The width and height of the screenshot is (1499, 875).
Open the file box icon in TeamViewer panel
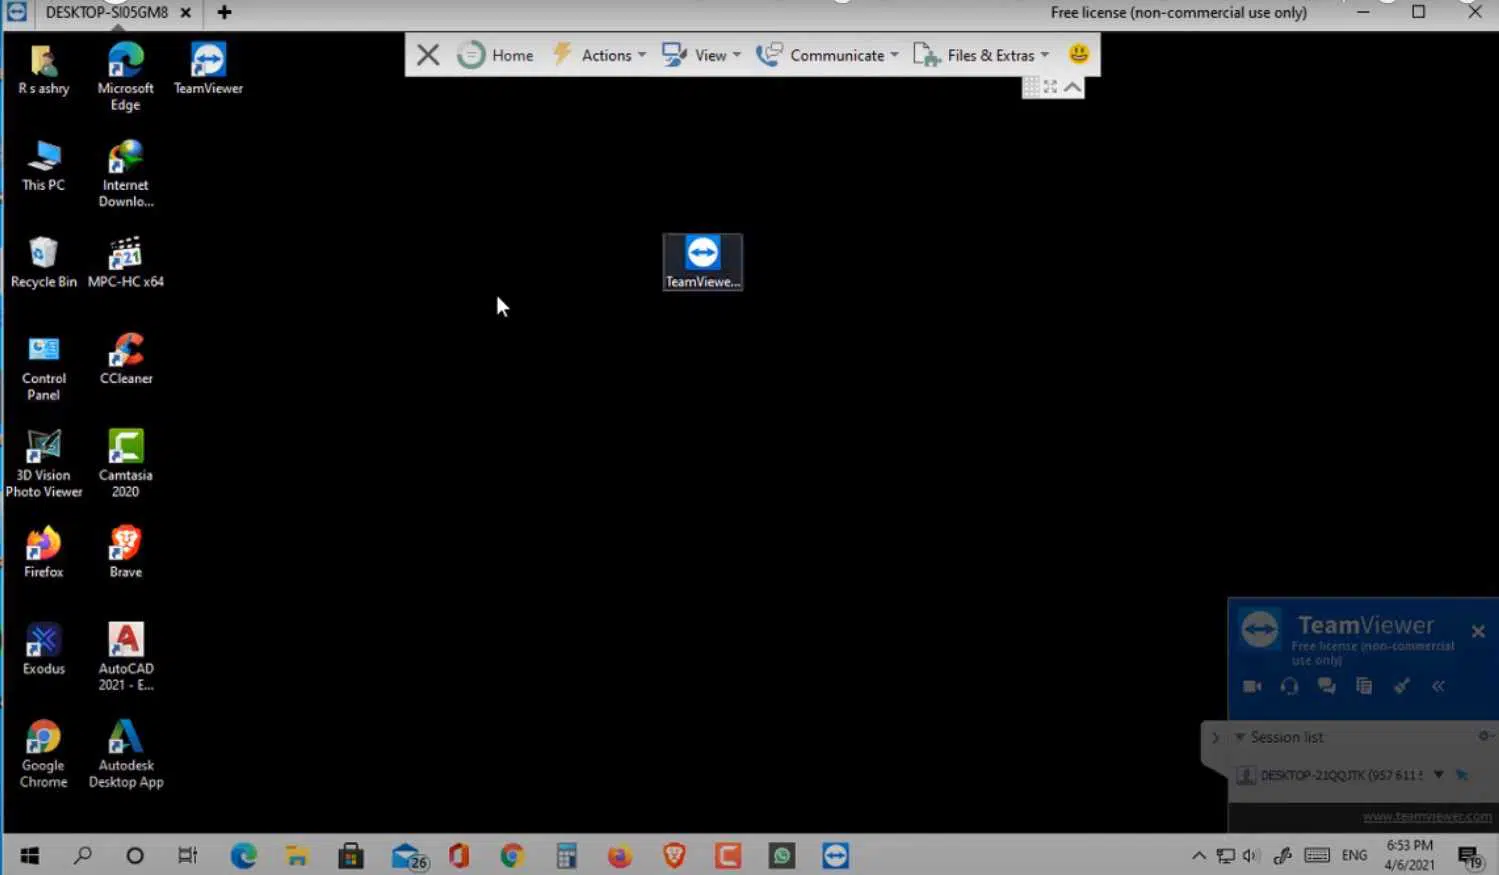pyautogui.click(x=1364, y=686)
